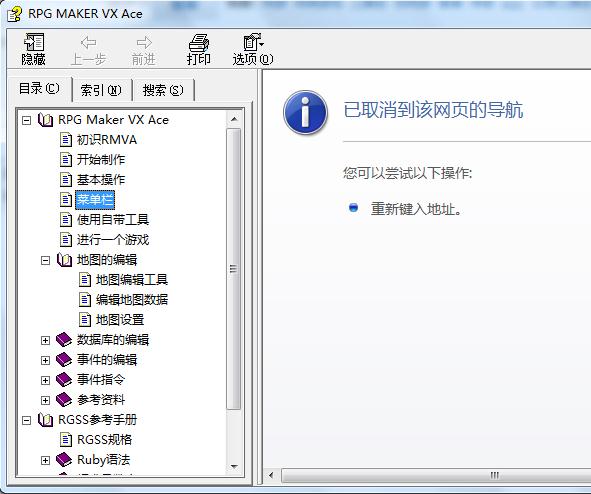Select the 地图编辑工具 topic
The height and width of the screenshot is (494, 591).
point(132,280)
